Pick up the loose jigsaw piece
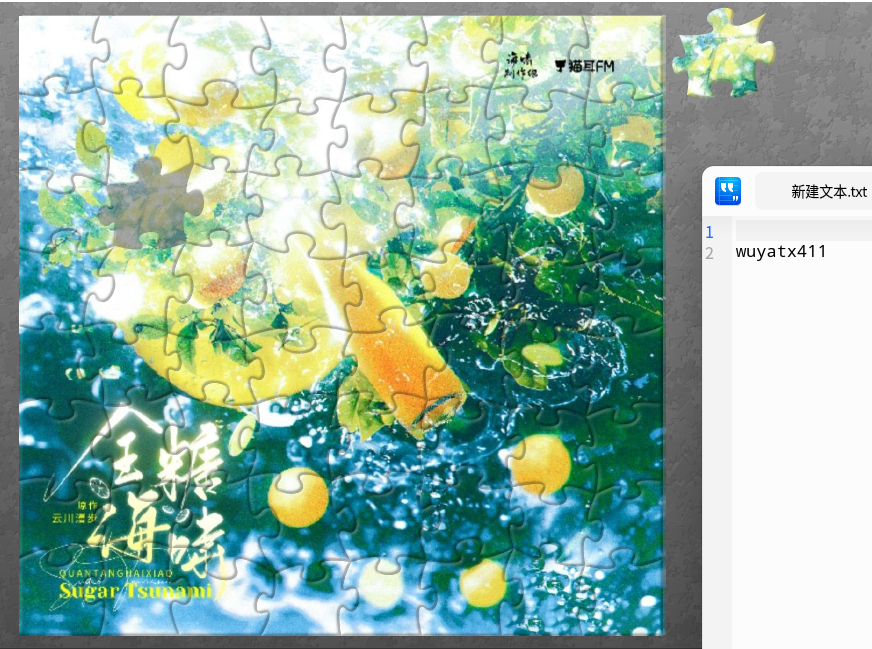The image size is (872, 649). (x=723, y=53)
